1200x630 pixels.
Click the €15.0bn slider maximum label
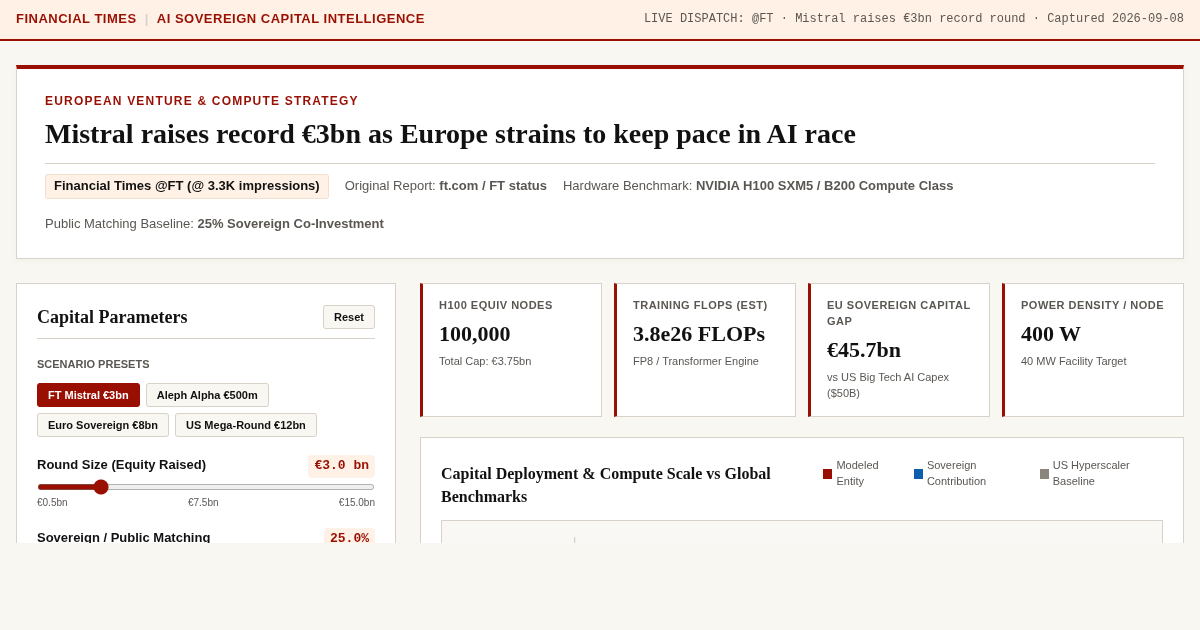click(357, 503)
